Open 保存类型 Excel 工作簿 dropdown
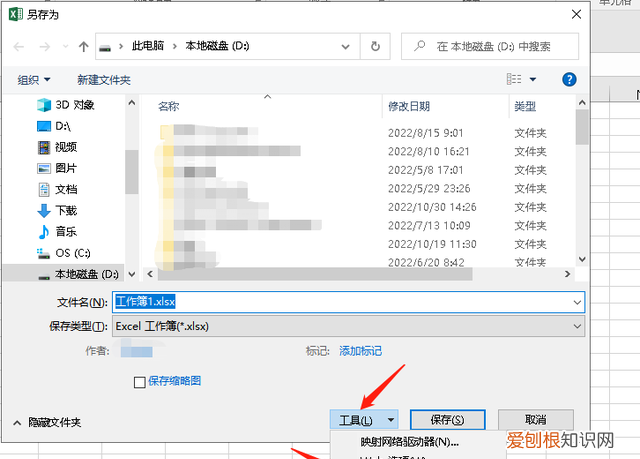The width and height of the screenshot is (640, 459). point(348,326)
